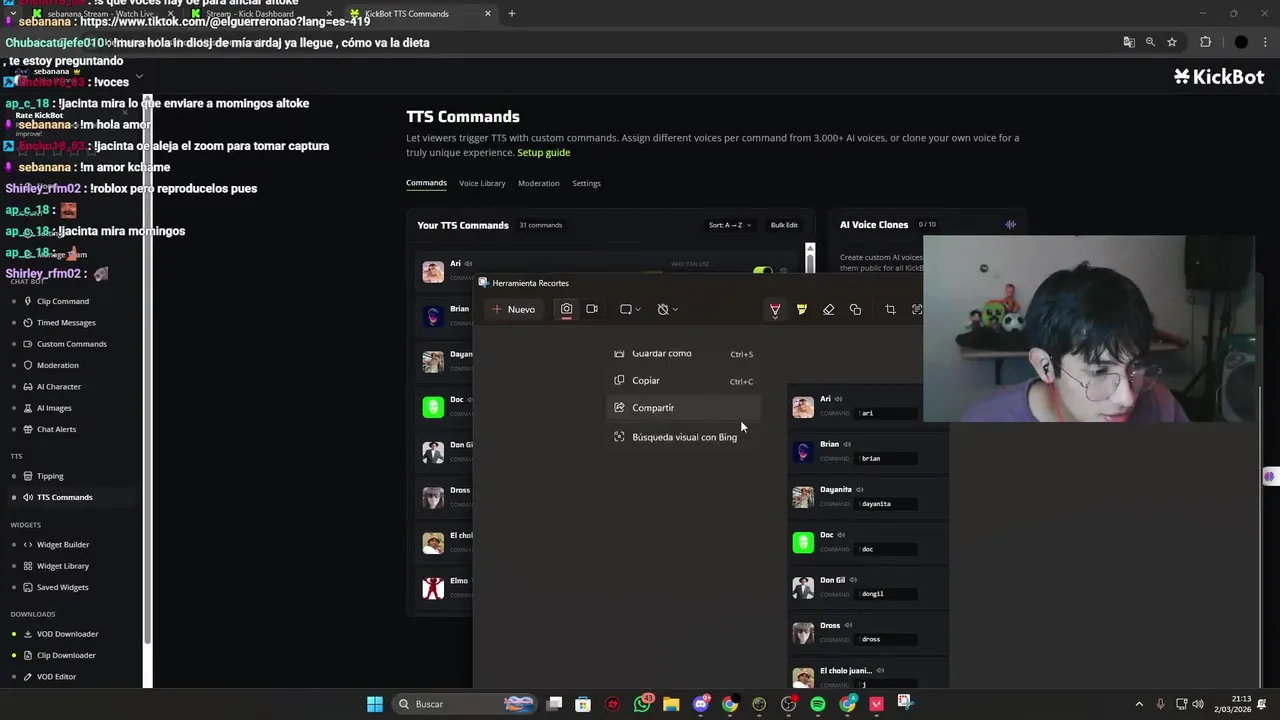Click the KickBot logo

tap(1219, 76)
